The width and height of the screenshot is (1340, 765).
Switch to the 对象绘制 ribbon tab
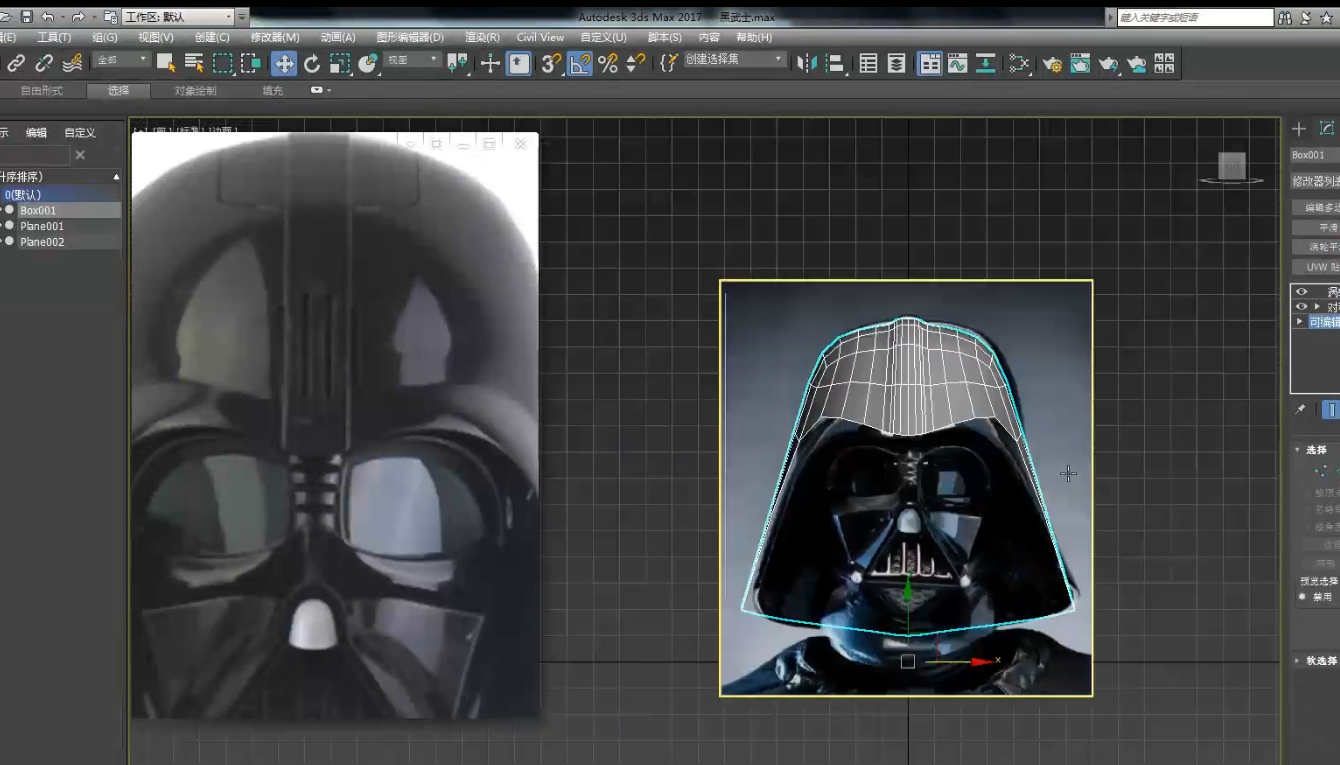pyautogui.click(x=195, y=90)
